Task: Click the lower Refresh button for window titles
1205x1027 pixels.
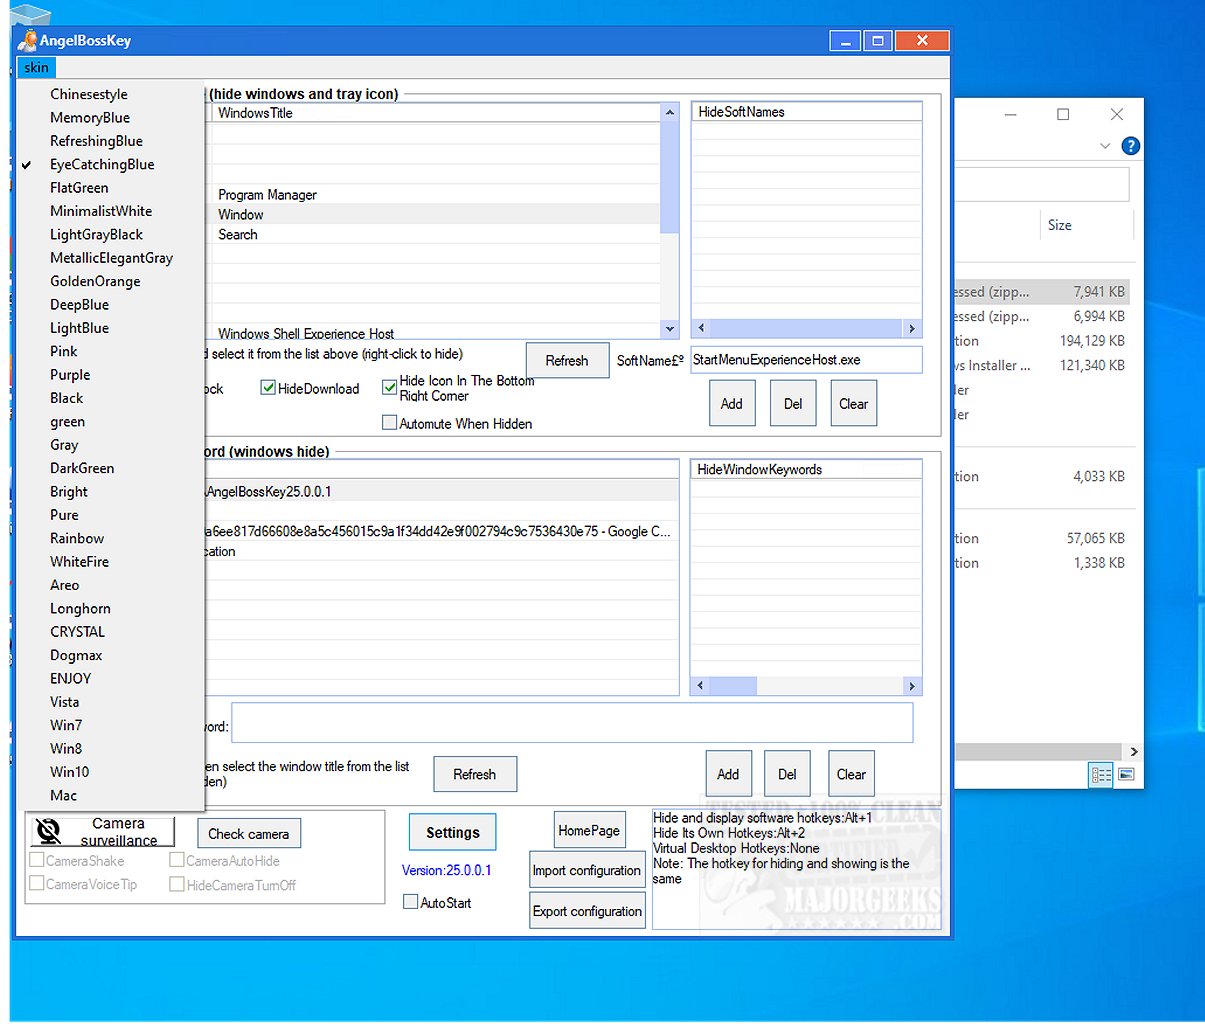Action: (x=475, y=774)
